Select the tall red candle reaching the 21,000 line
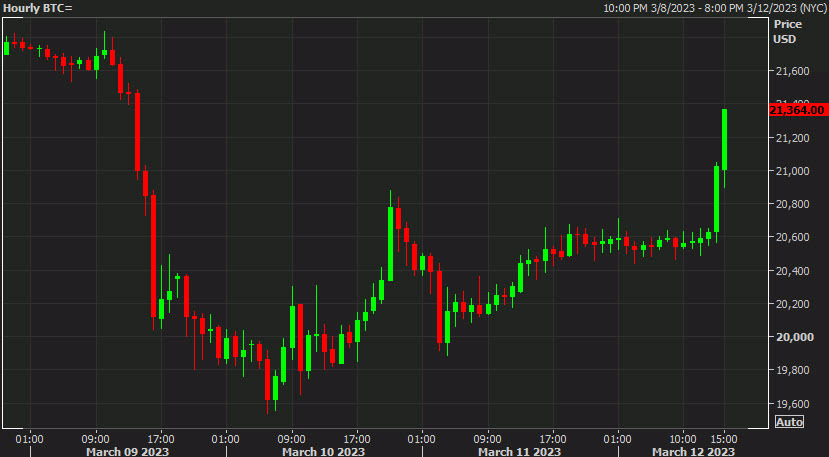Screen dimensions: 829x457 (137, 132)
